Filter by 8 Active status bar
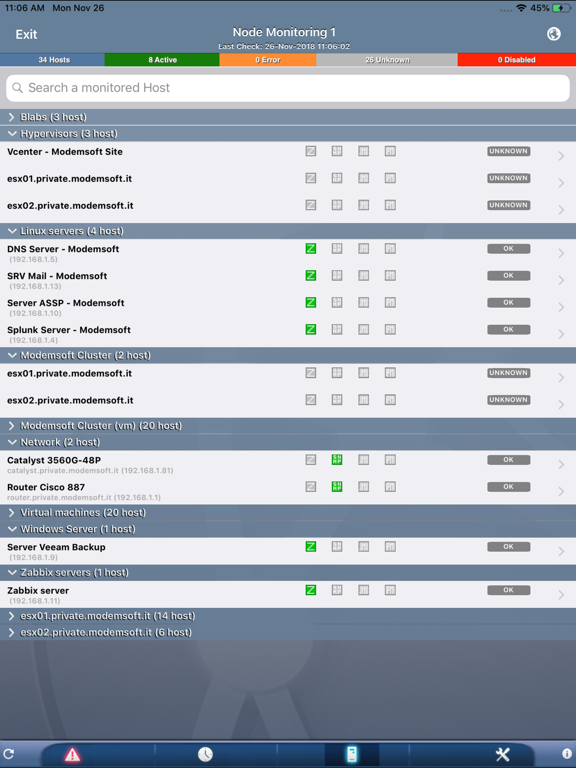The image size is (576, 768). pyautogui.click(x=162, y=60)
